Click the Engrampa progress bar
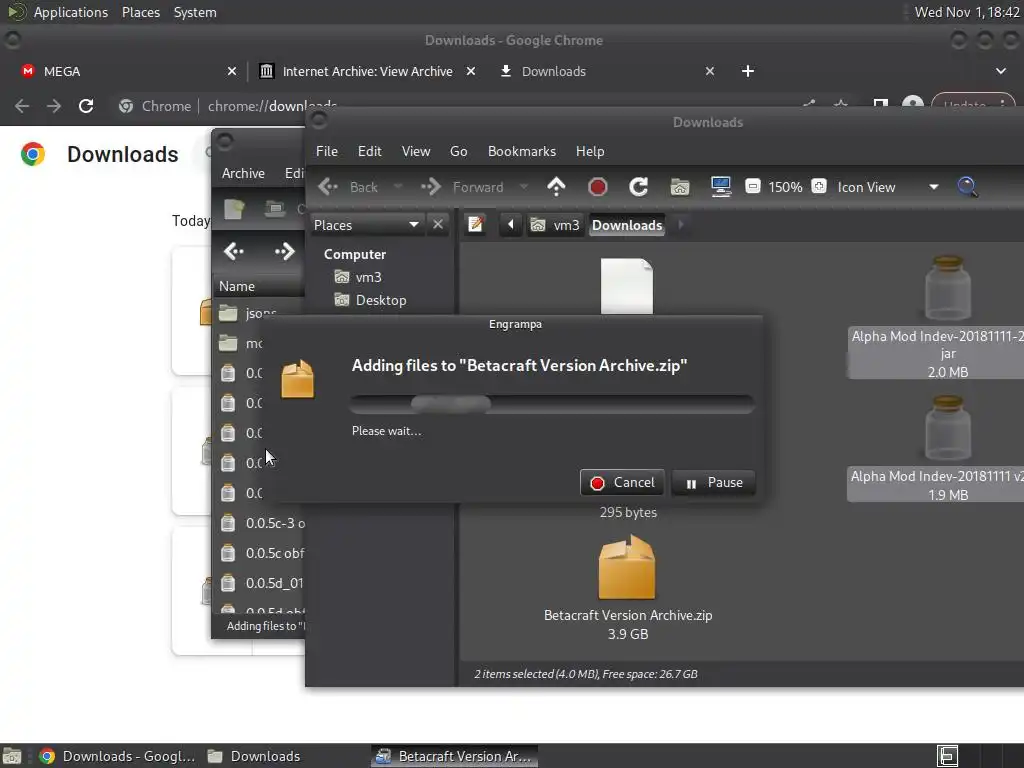 (x=552, y=404)
